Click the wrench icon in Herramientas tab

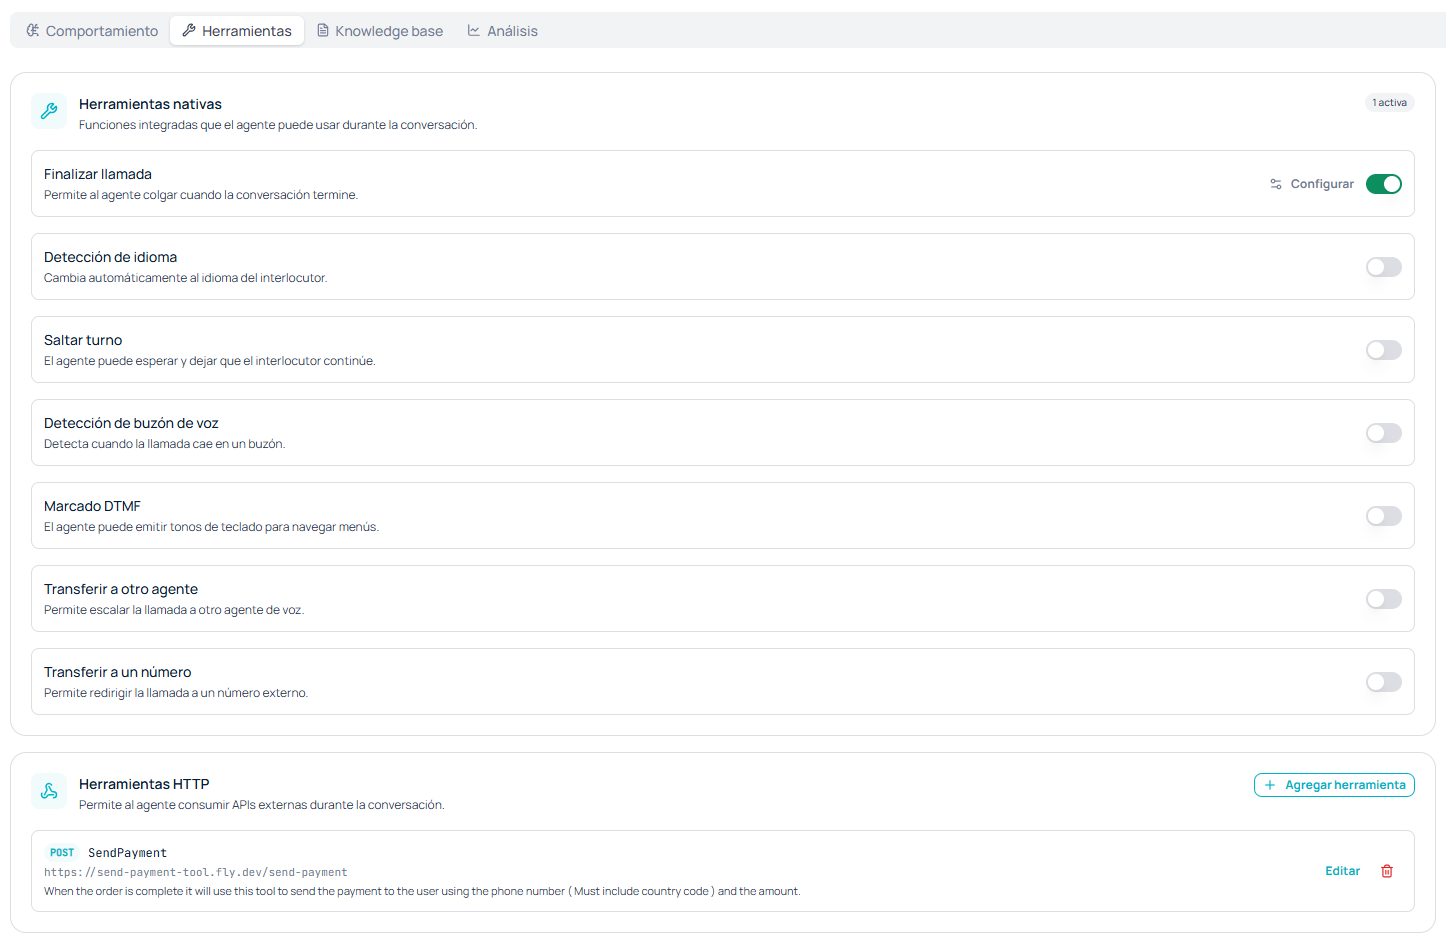pyautogui.click(x=189, y=31)
